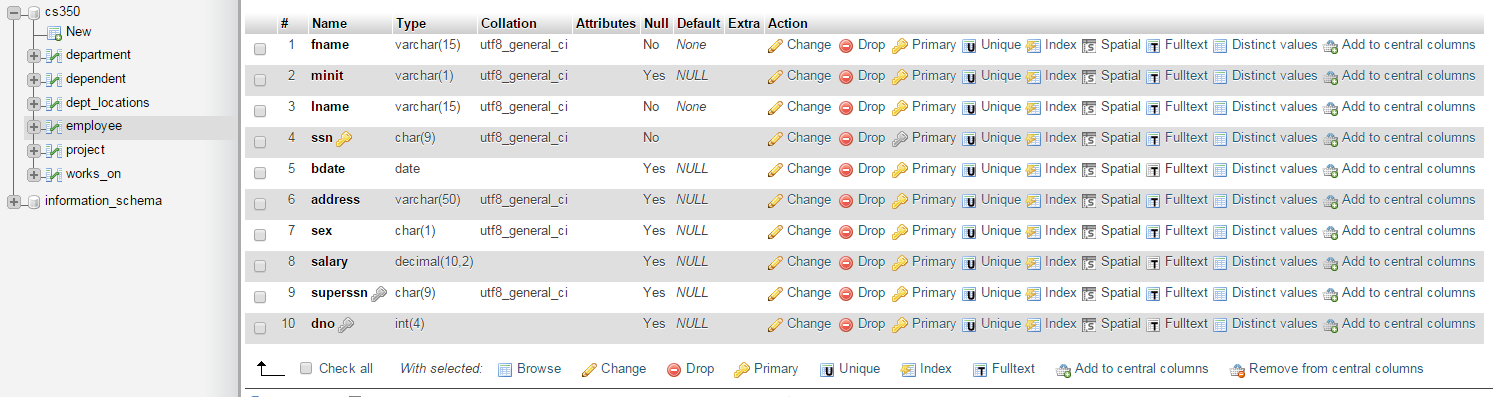
Task: Click the Spatial icon in sex row
Action: (1089, 232)
